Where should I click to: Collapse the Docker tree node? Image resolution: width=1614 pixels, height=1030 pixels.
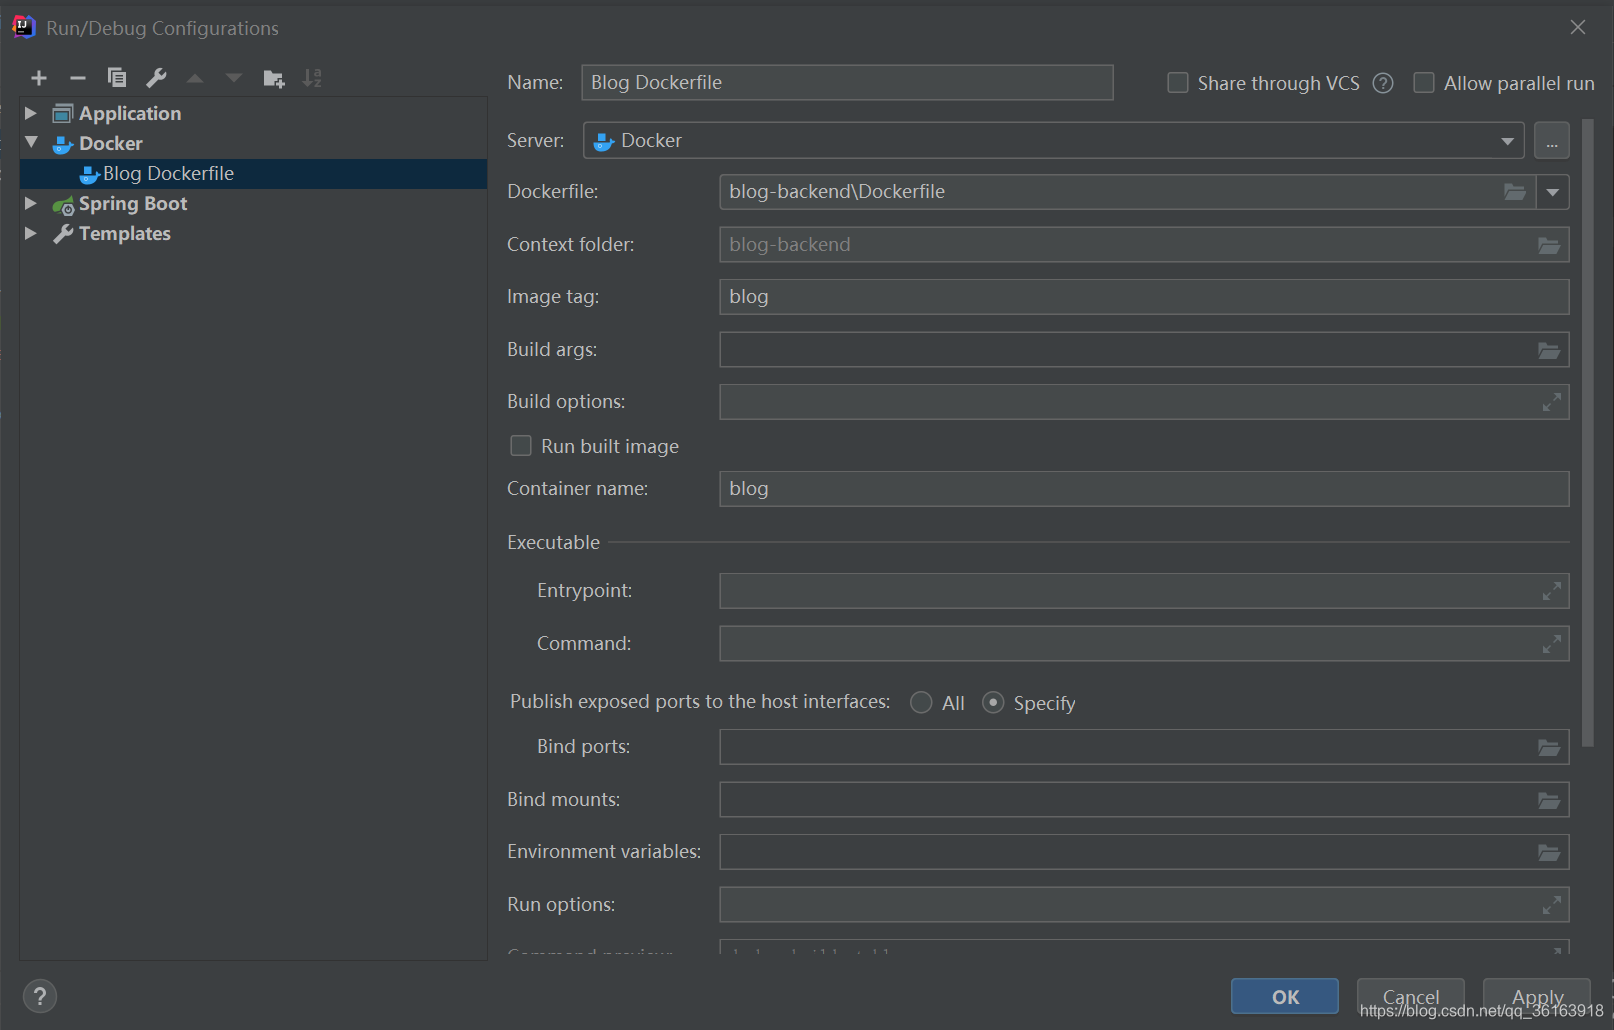coord(31,143)
